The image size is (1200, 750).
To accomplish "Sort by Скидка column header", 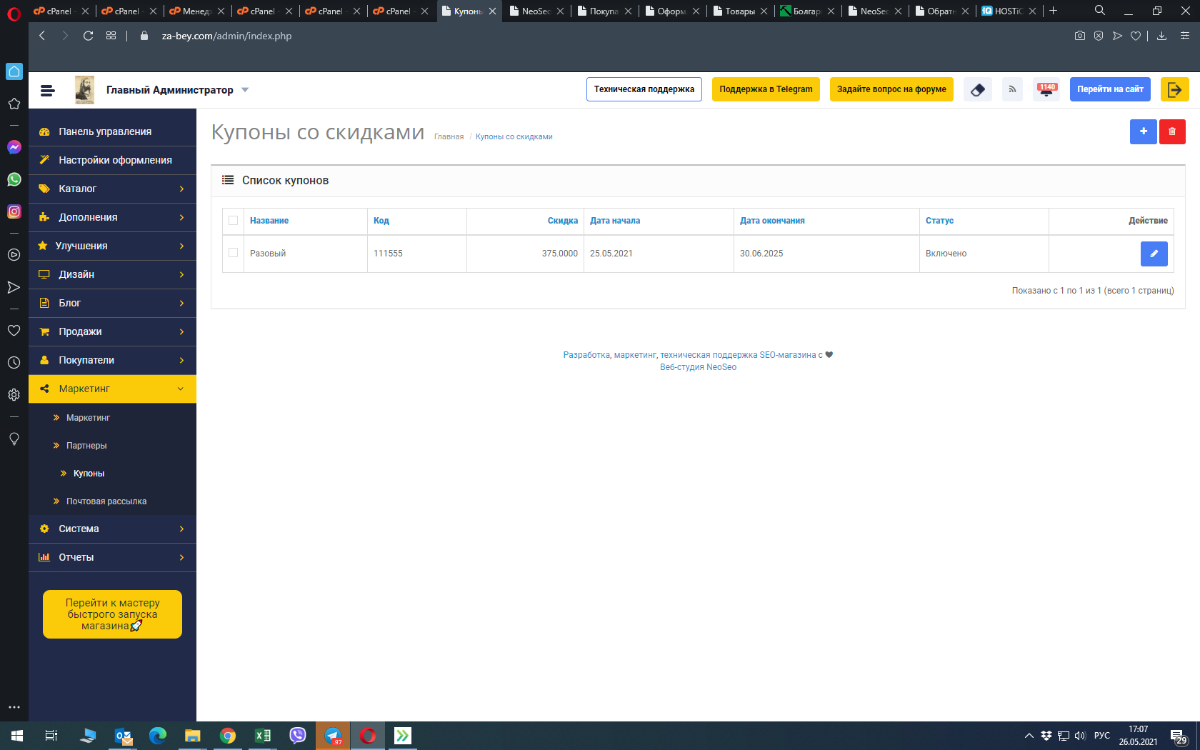I will tap(563, 220).
